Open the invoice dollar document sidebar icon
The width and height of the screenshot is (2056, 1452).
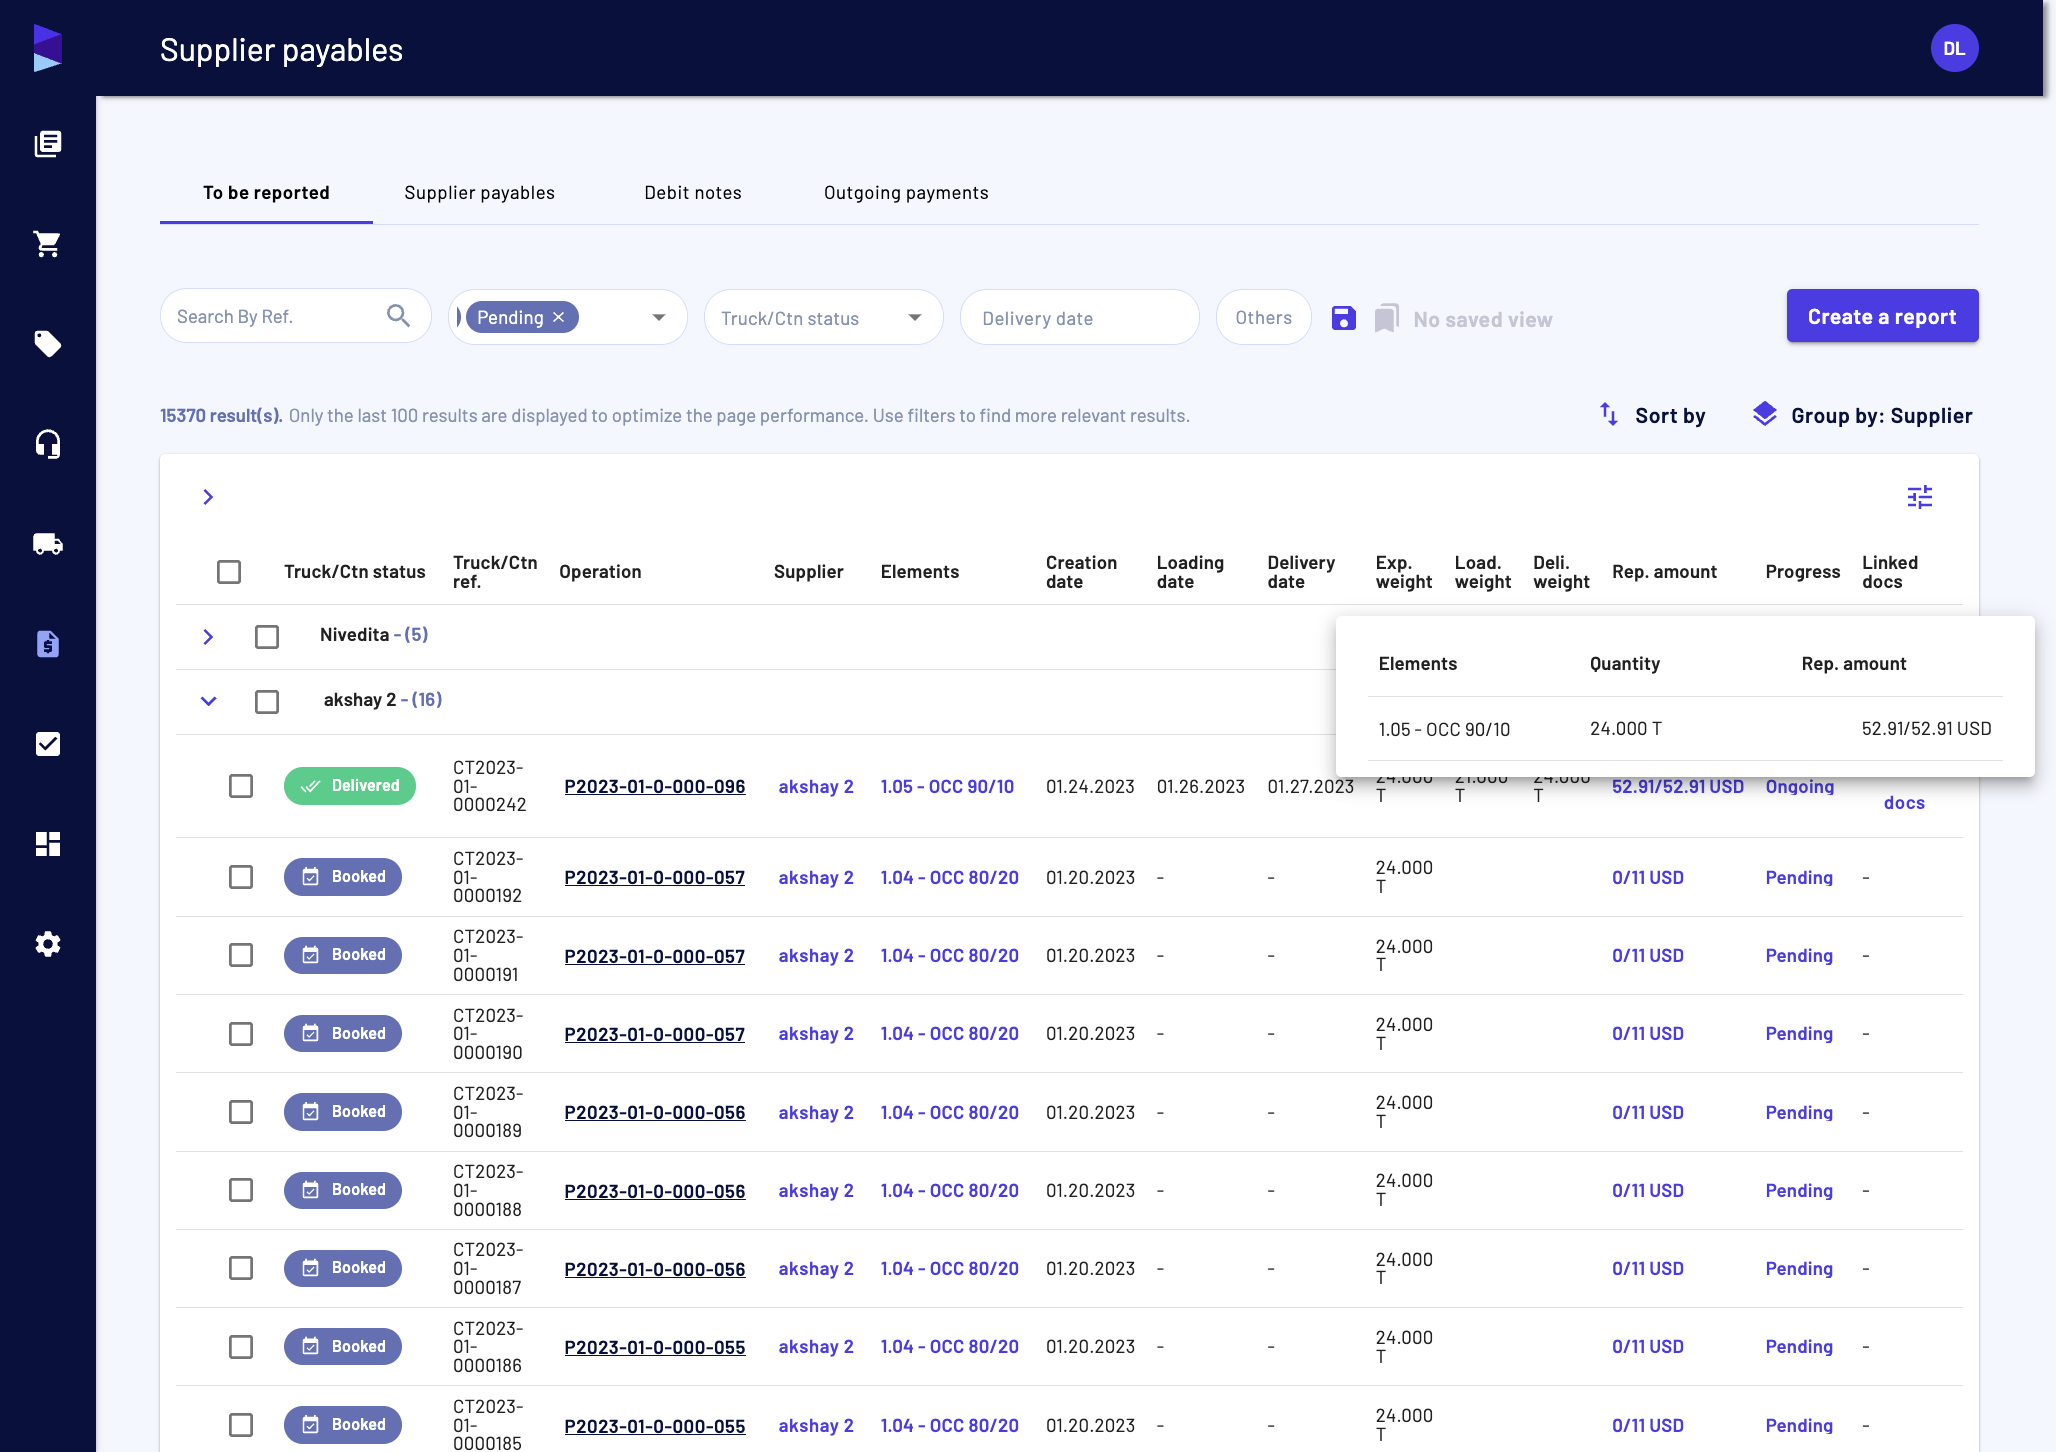click(x=48, y=644)
